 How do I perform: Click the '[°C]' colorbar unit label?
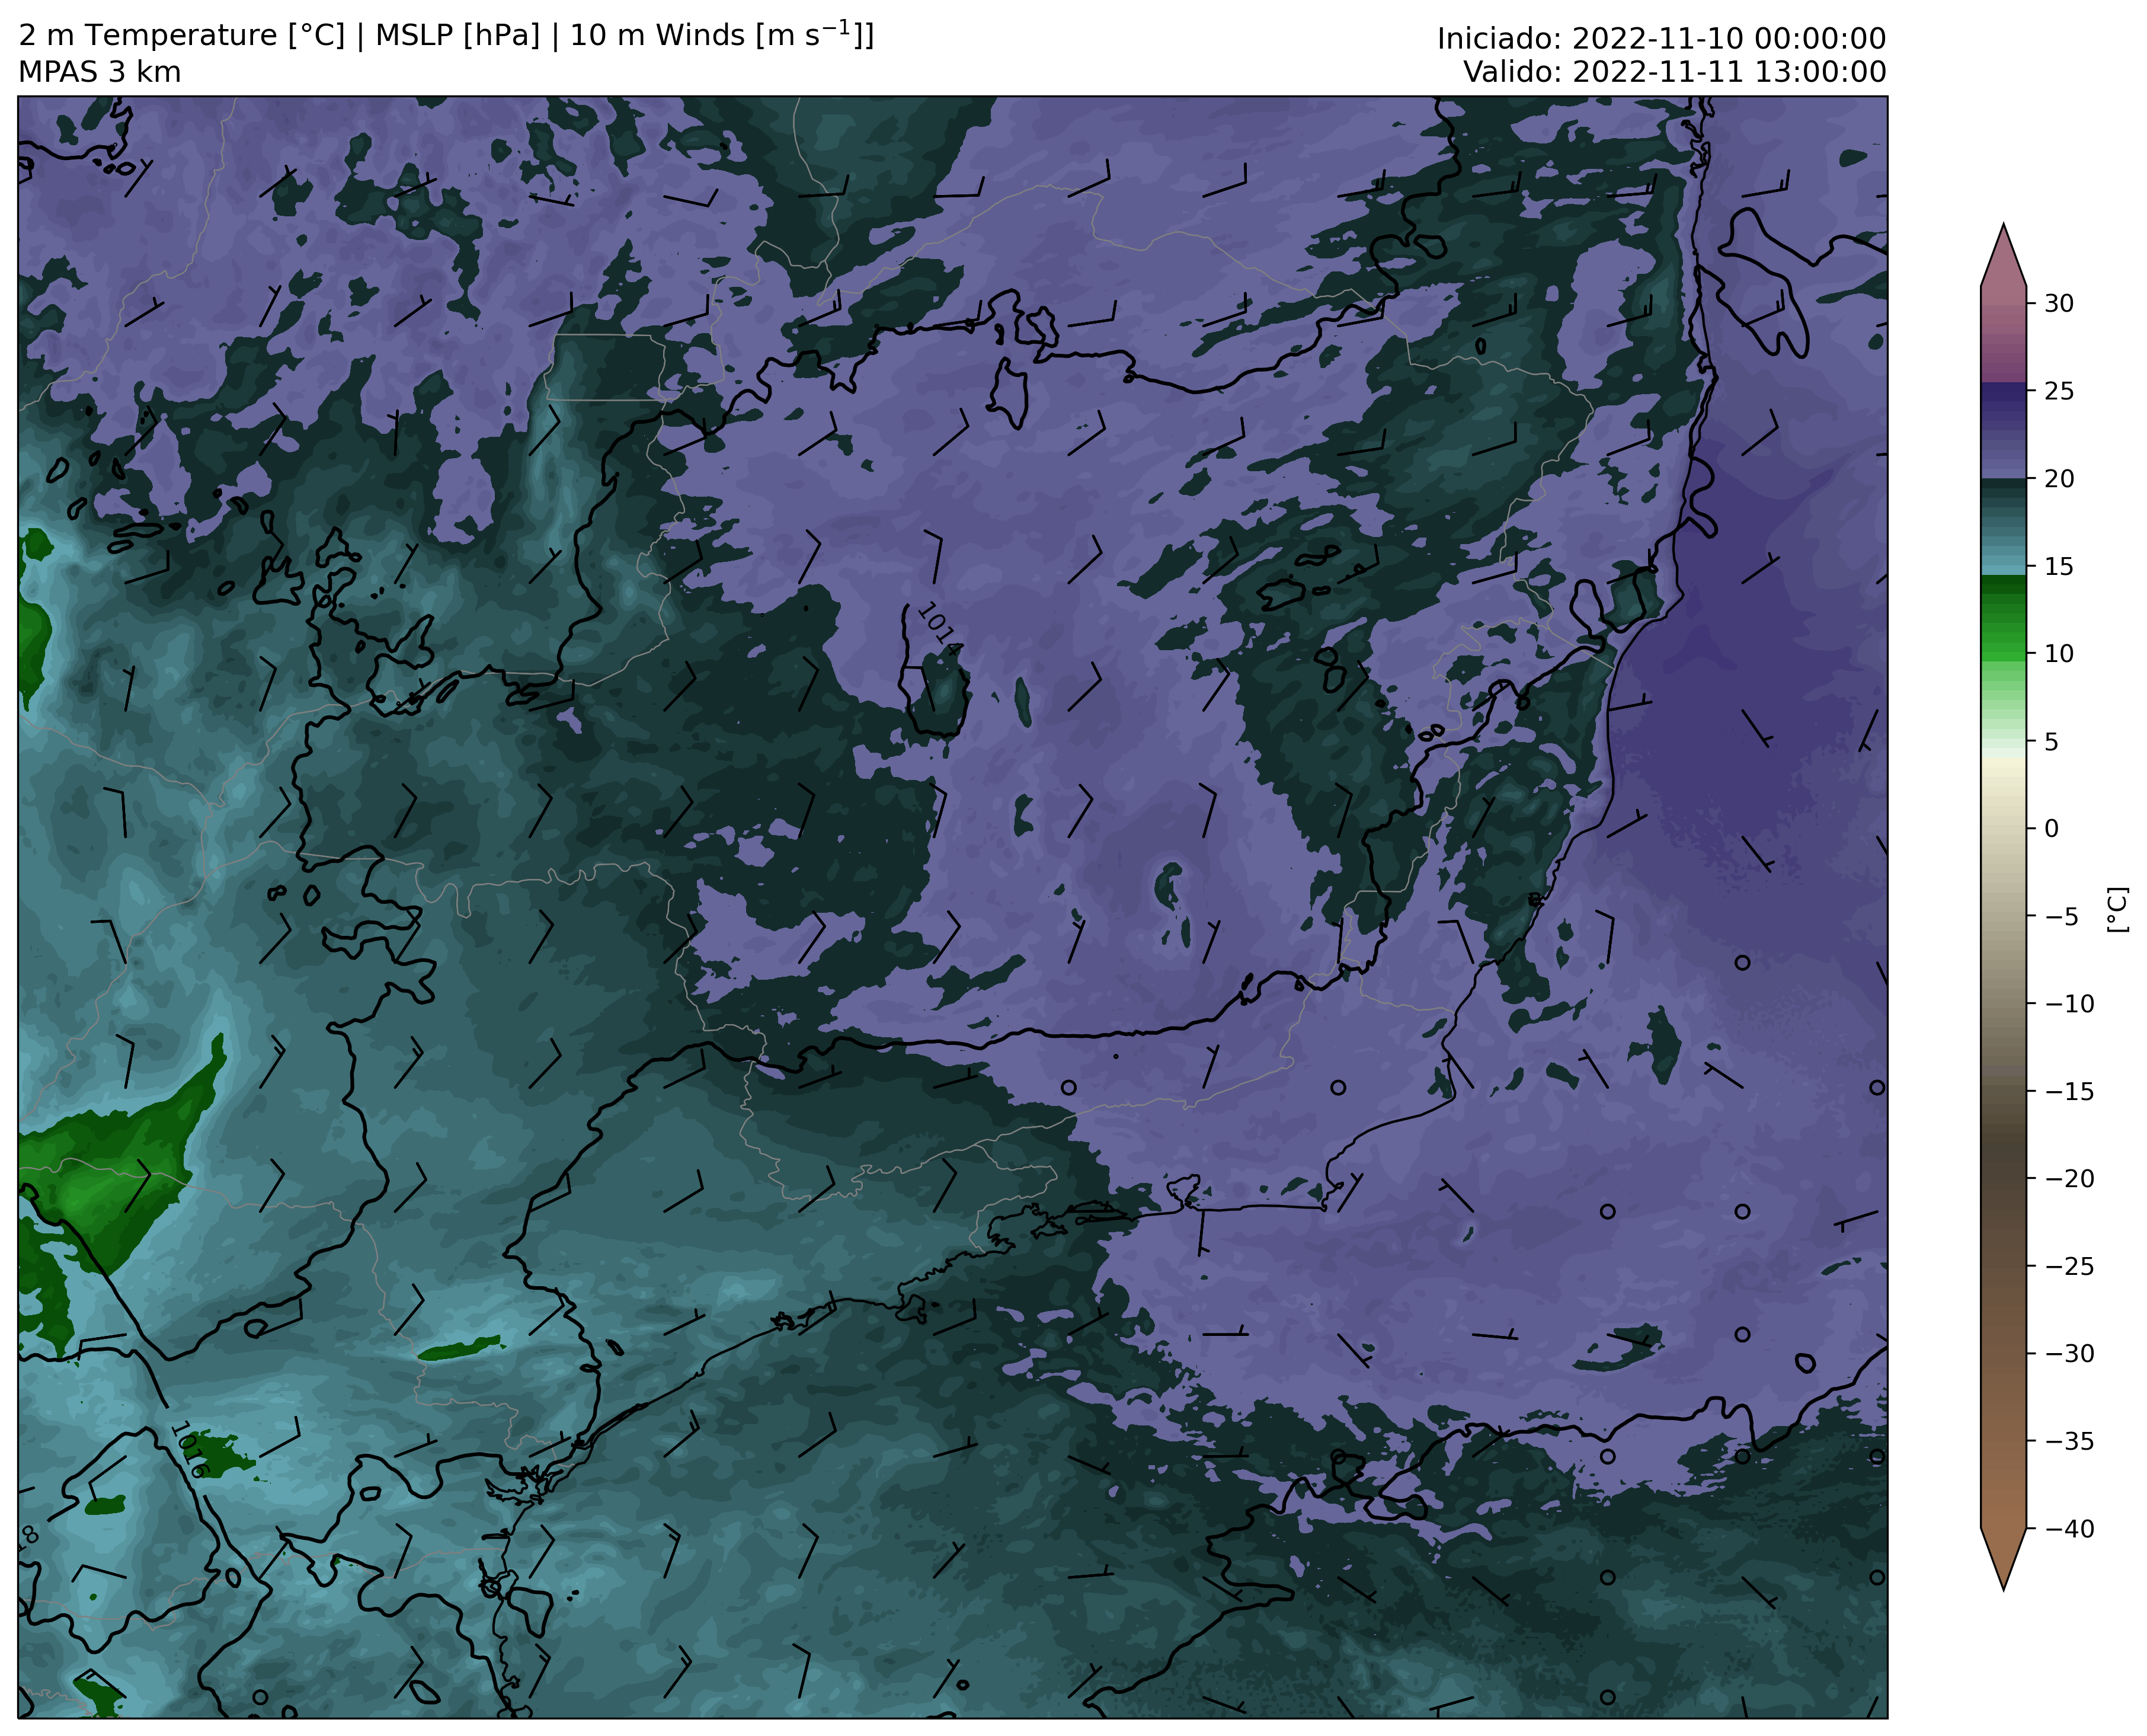click(2117, 909)
